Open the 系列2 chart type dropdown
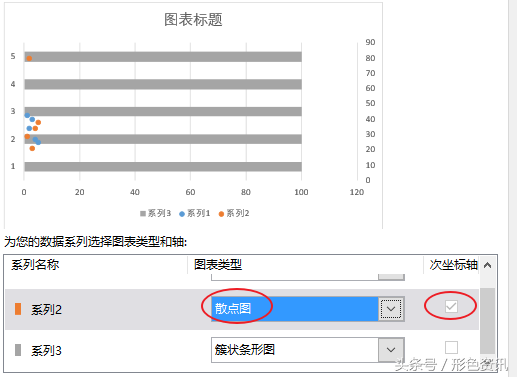This screenshot has width=517, height=377. click(x=391, y=309)
